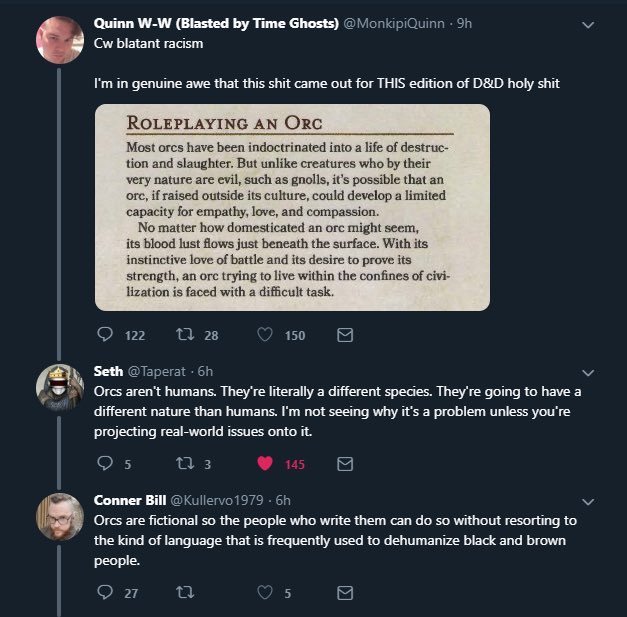Expand options caret on Quinn W-W's tweet
Screen dimensions: 627x617
point(588,24)
